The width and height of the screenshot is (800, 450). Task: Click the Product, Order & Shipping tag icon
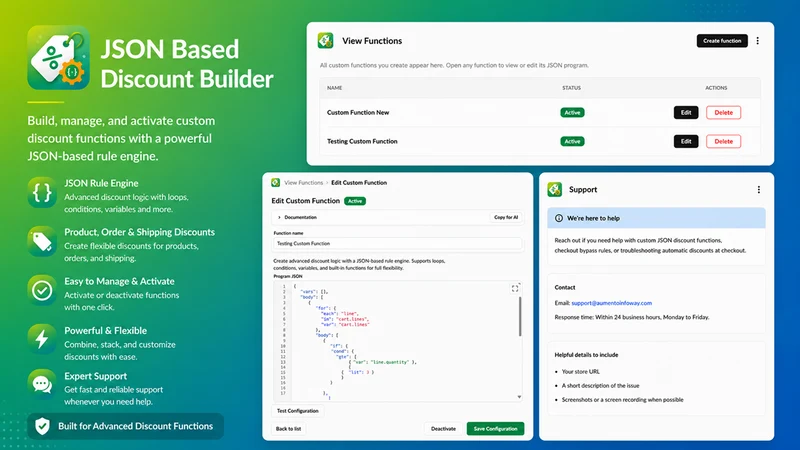(x=42, y=241)
